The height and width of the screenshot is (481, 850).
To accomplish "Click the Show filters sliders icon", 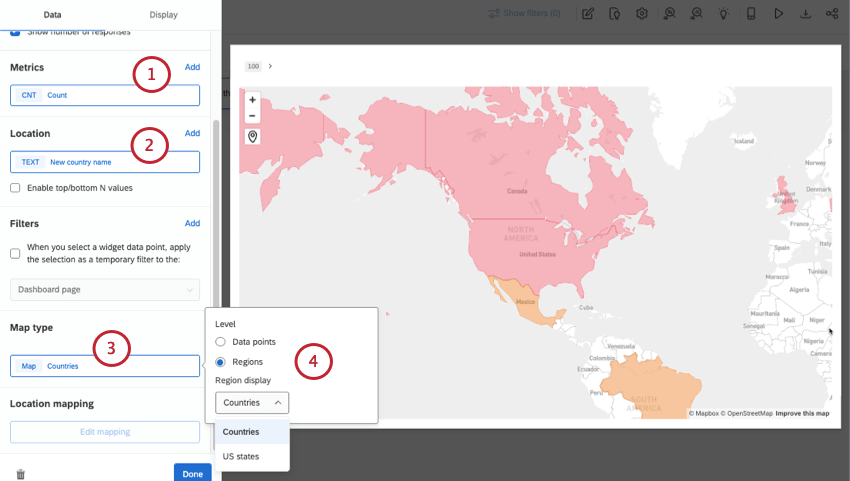I will [493, 13].
